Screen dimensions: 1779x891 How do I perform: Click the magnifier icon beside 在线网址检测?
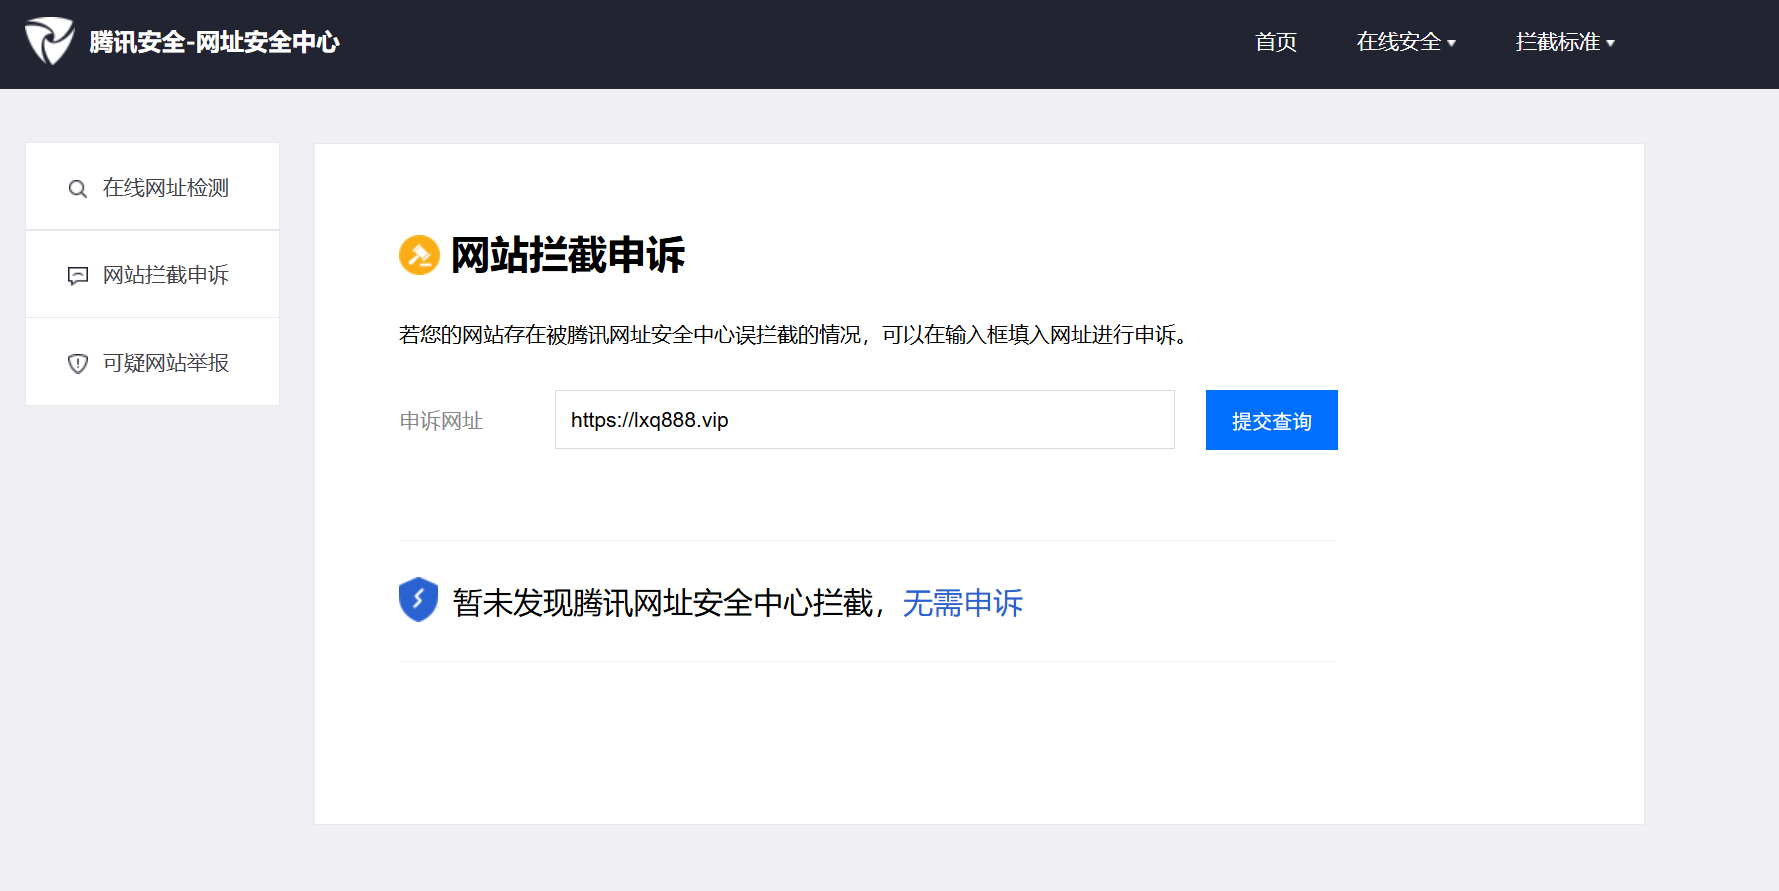[77, 189]
